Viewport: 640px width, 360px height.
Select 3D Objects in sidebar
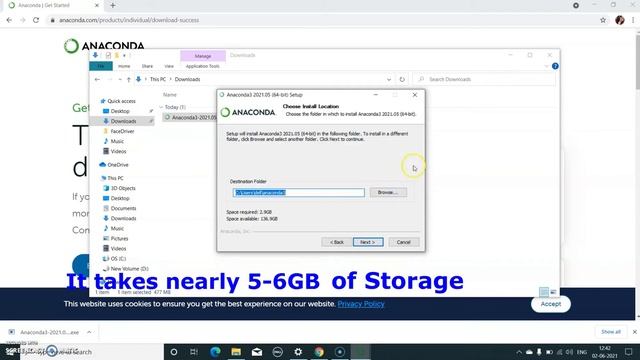pos(123,188)
